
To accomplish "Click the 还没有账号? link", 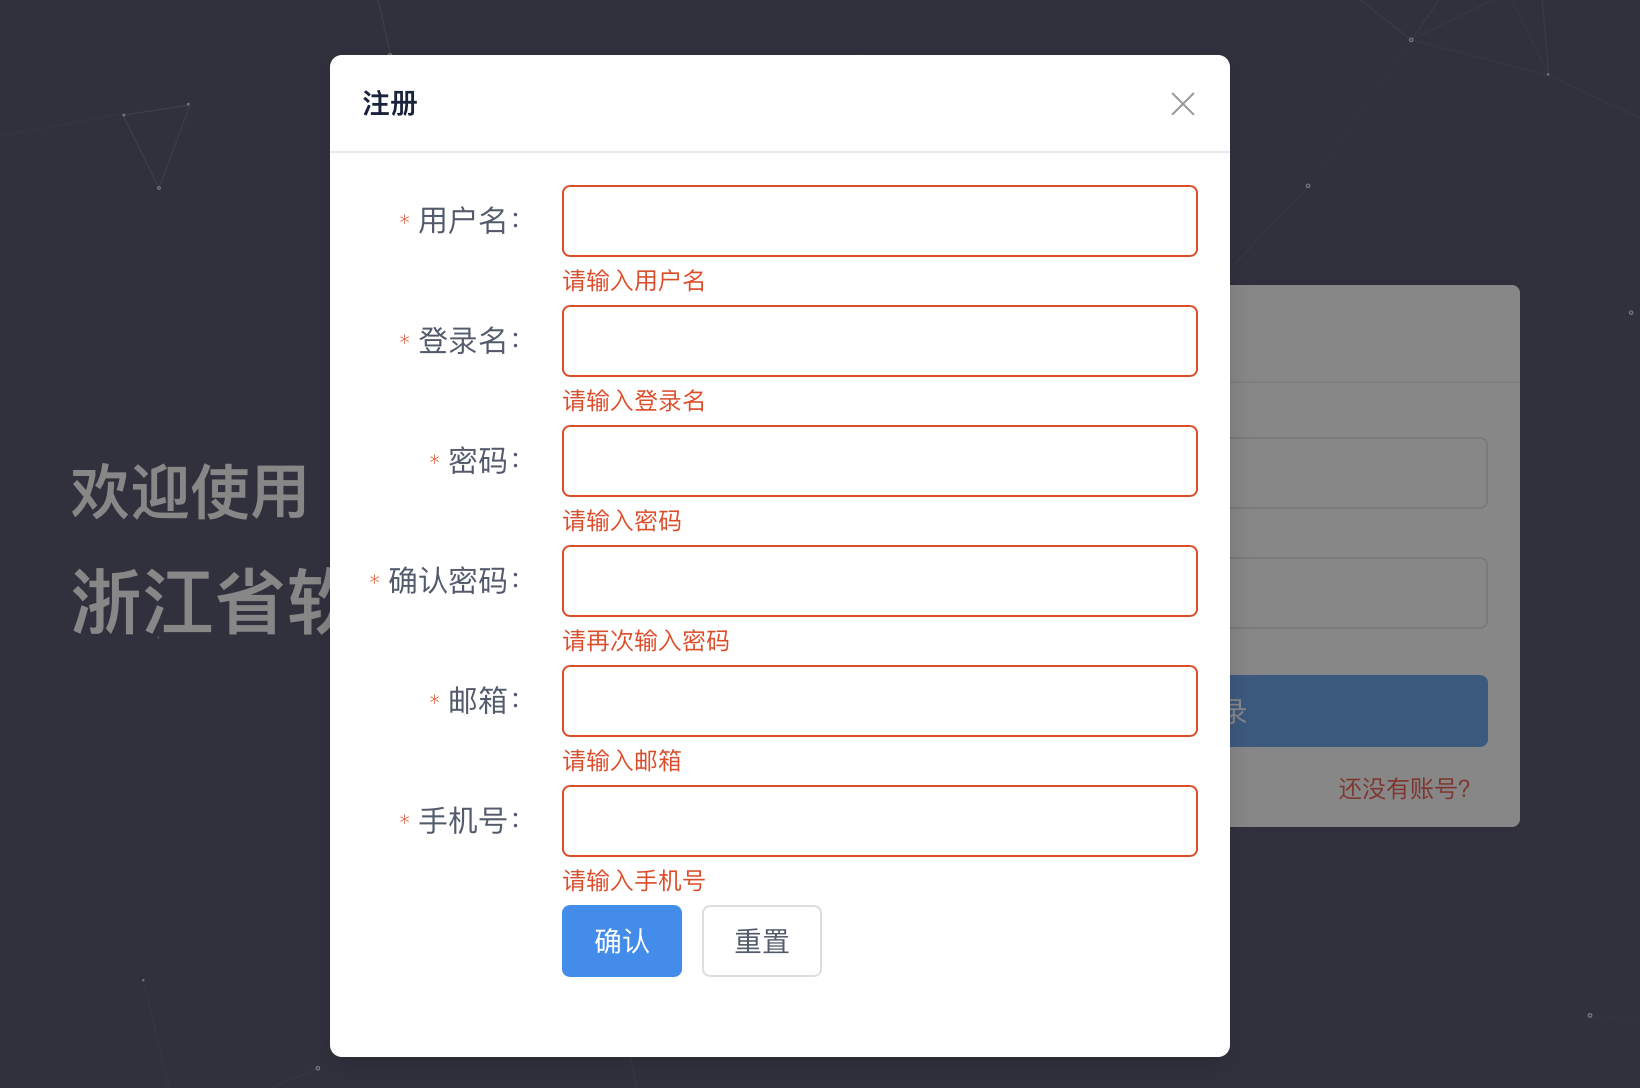I will point(1404,789).
